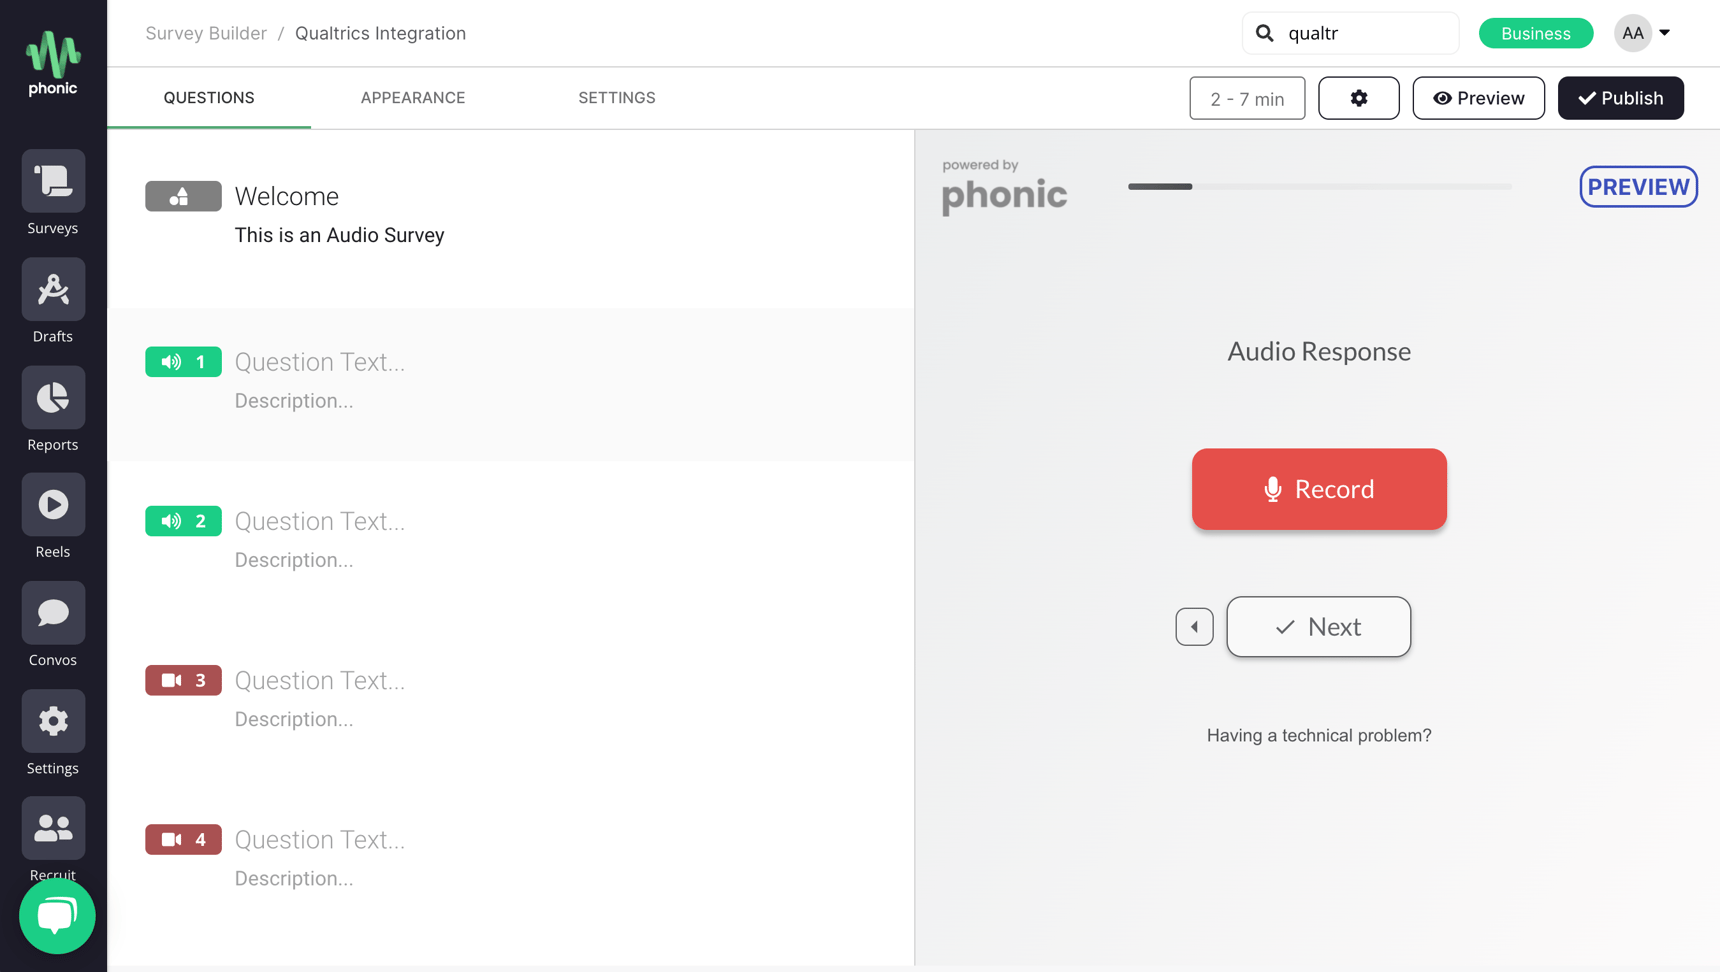Open the Reports section
The width and height of the screenshot is (1720, 972).
point(52,397)
